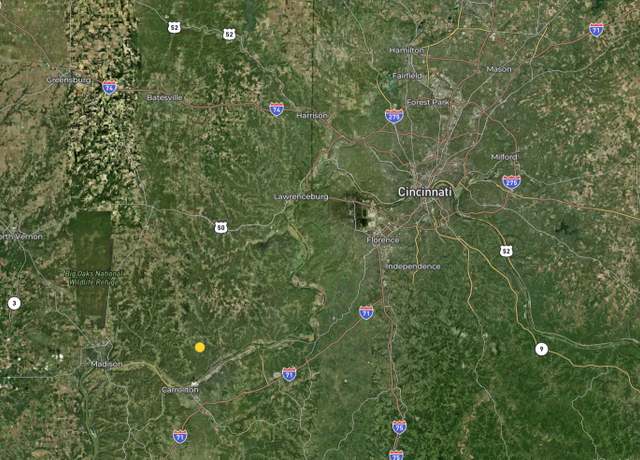Select the US 50 highway shield
The width and height of the screenshot is (640, 460).
221,227
